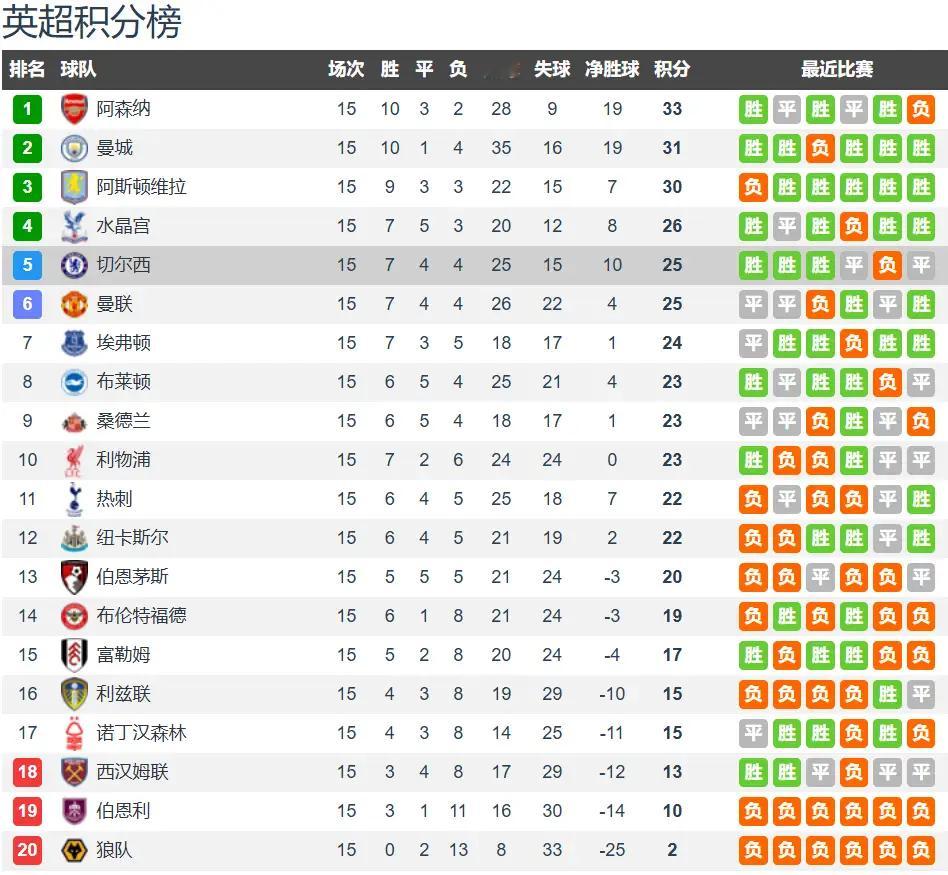Viewport: 948px width, 875px height.
Task: Click the Wolves (狼队) crest icon
Action: click(x=74, y=850)
